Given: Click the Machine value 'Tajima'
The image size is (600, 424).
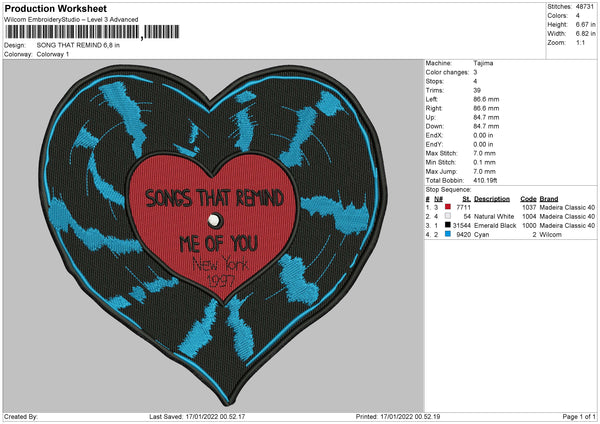Looking at the screenshot, I should tap(483, 63).
